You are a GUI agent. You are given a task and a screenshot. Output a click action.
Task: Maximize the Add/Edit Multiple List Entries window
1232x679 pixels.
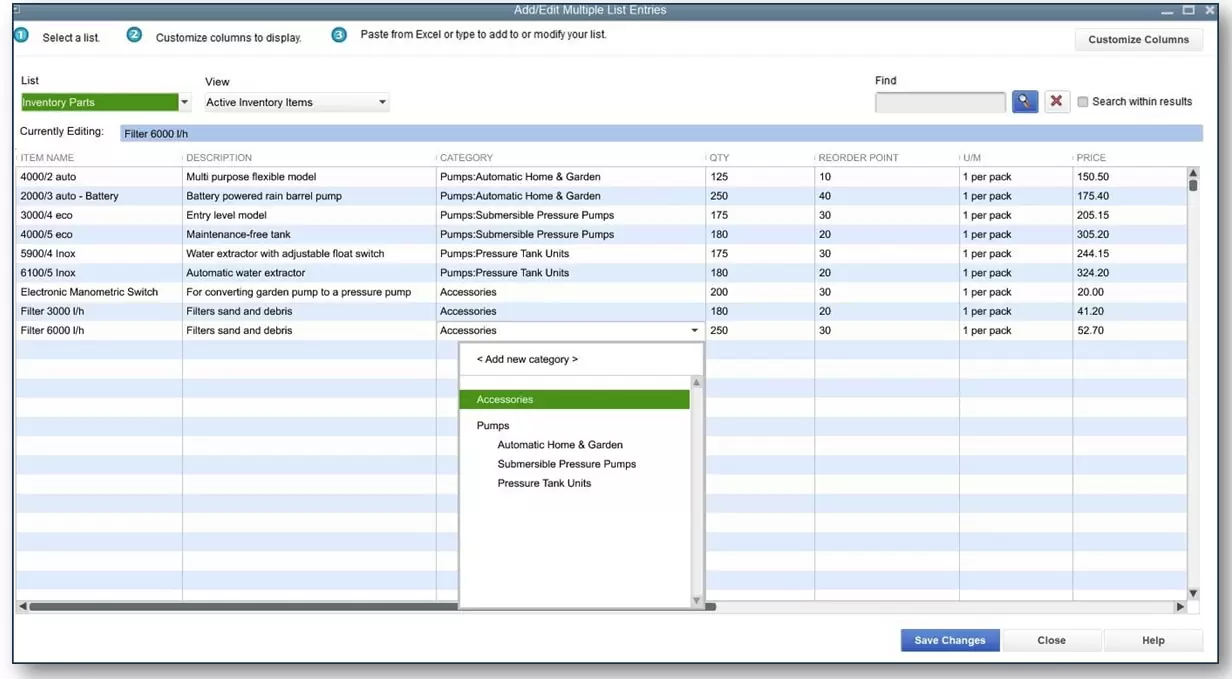click(x=1188, y=10)
